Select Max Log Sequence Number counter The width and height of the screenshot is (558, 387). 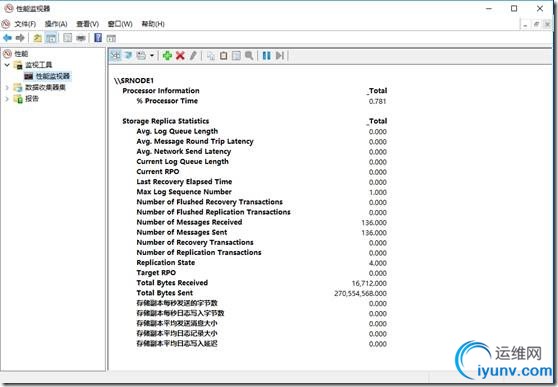(184, 192)
